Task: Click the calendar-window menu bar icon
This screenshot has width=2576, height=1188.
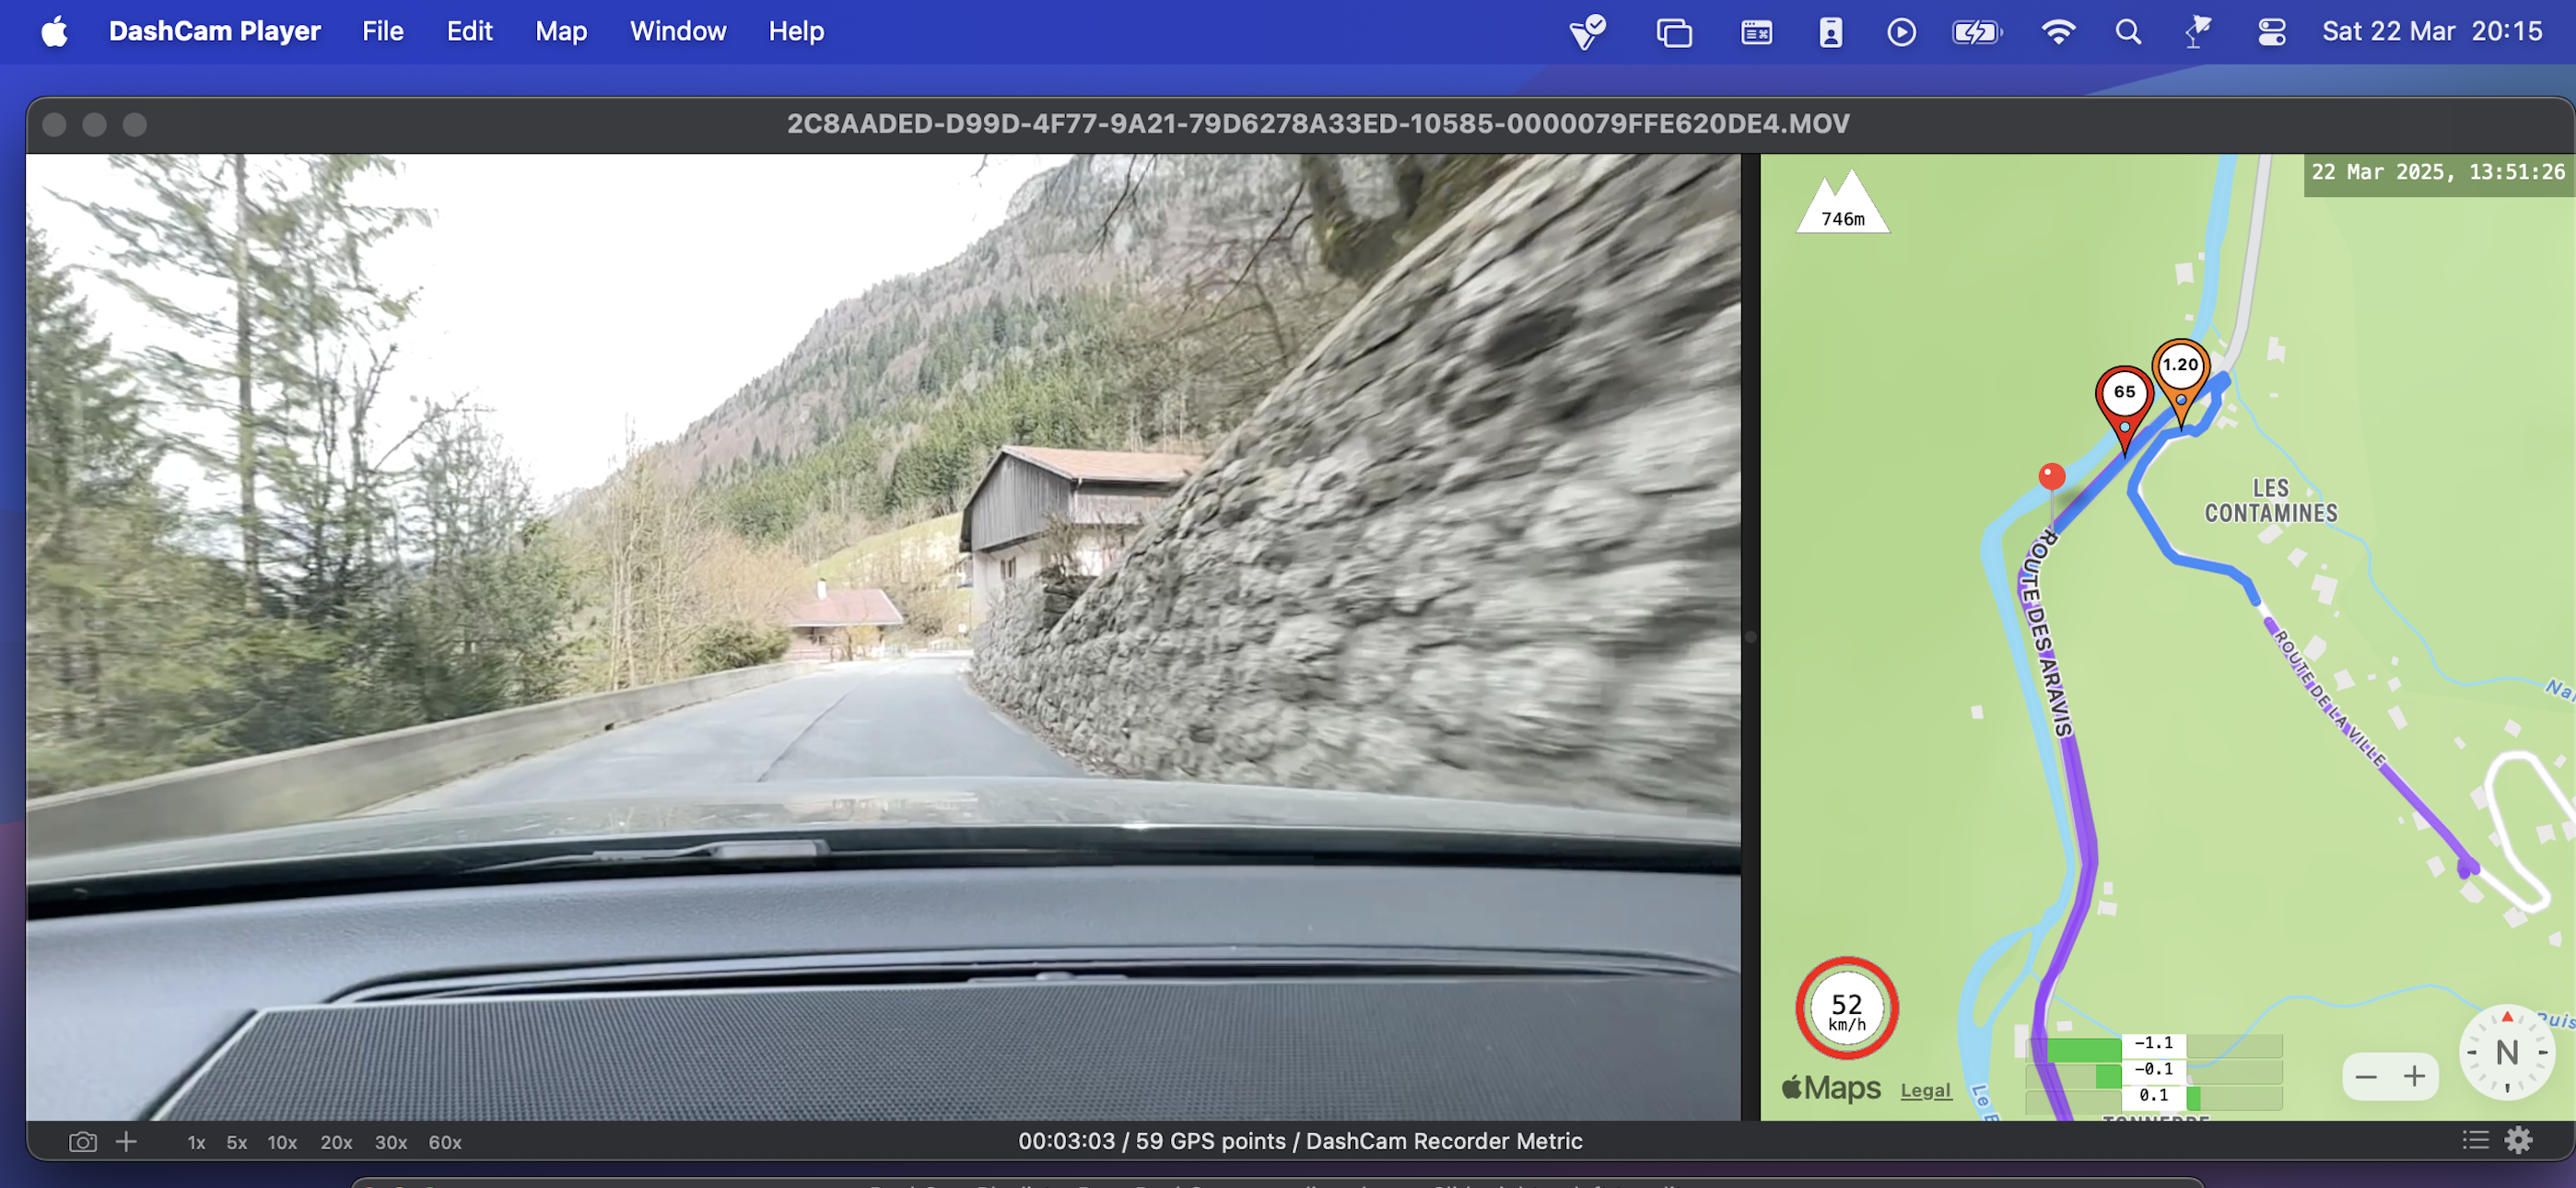Action: pyautogui.click(x=1756, y=32)
